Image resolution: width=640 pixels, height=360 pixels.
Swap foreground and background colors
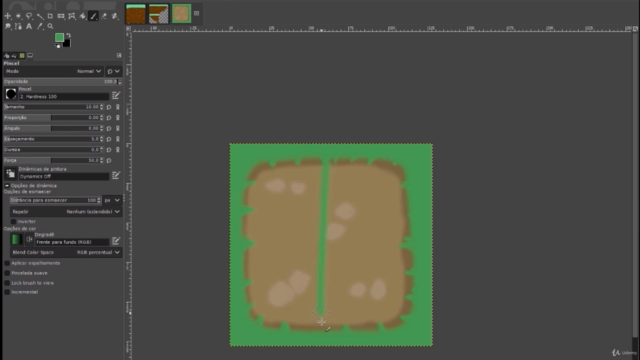tap(69, 35)
